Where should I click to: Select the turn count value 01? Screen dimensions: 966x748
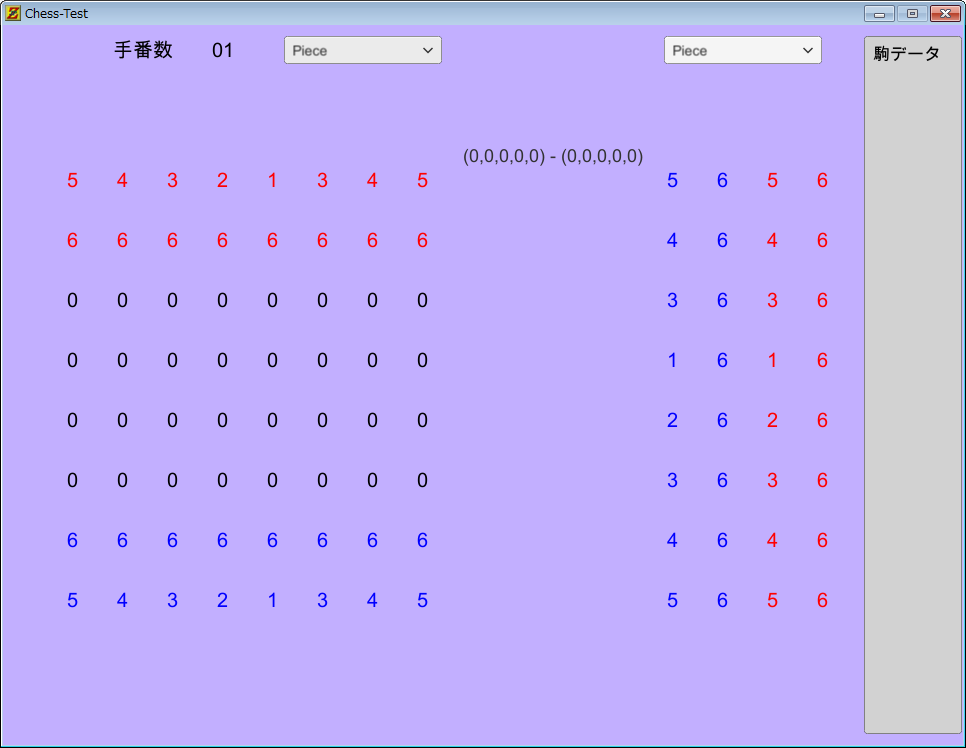(x=222, y=51)
